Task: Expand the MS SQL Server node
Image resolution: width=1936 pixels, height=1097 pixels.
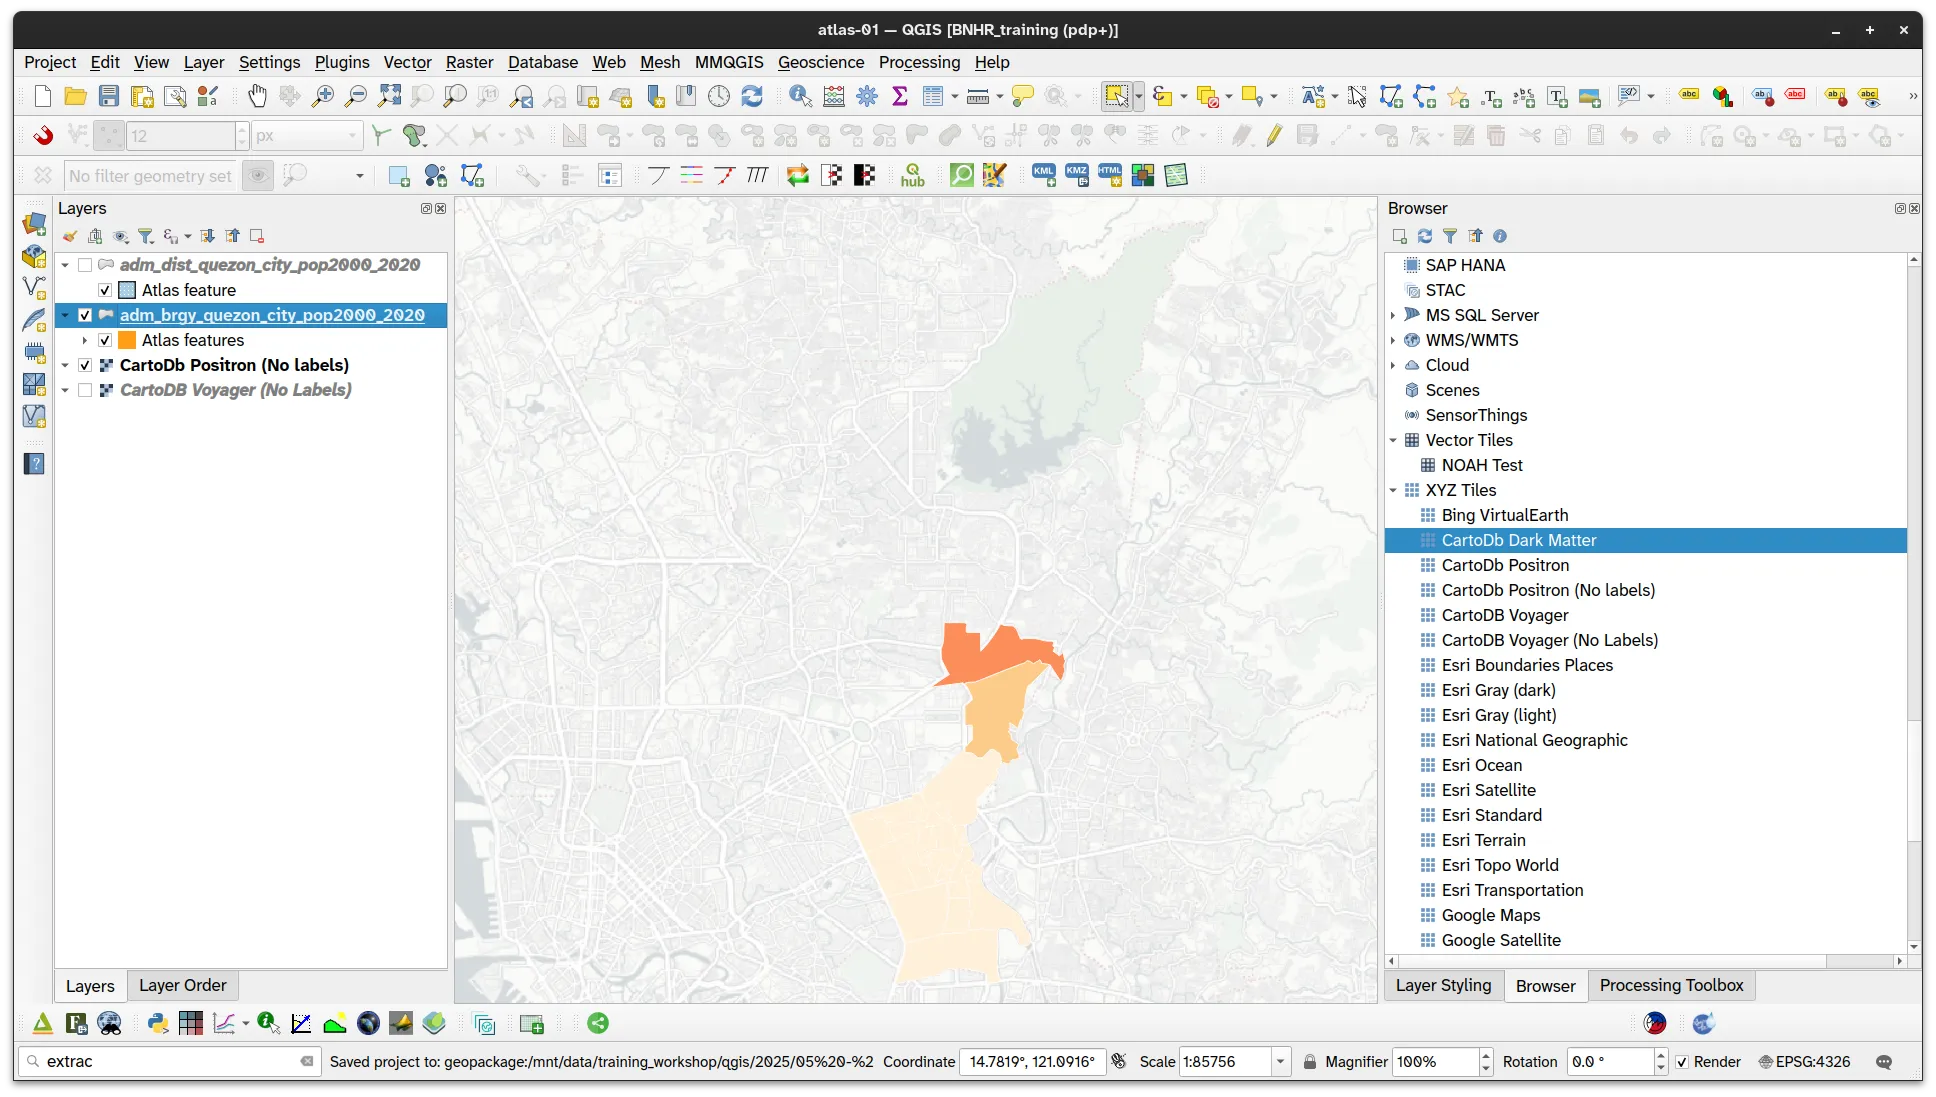Action: click(1393, 315)
